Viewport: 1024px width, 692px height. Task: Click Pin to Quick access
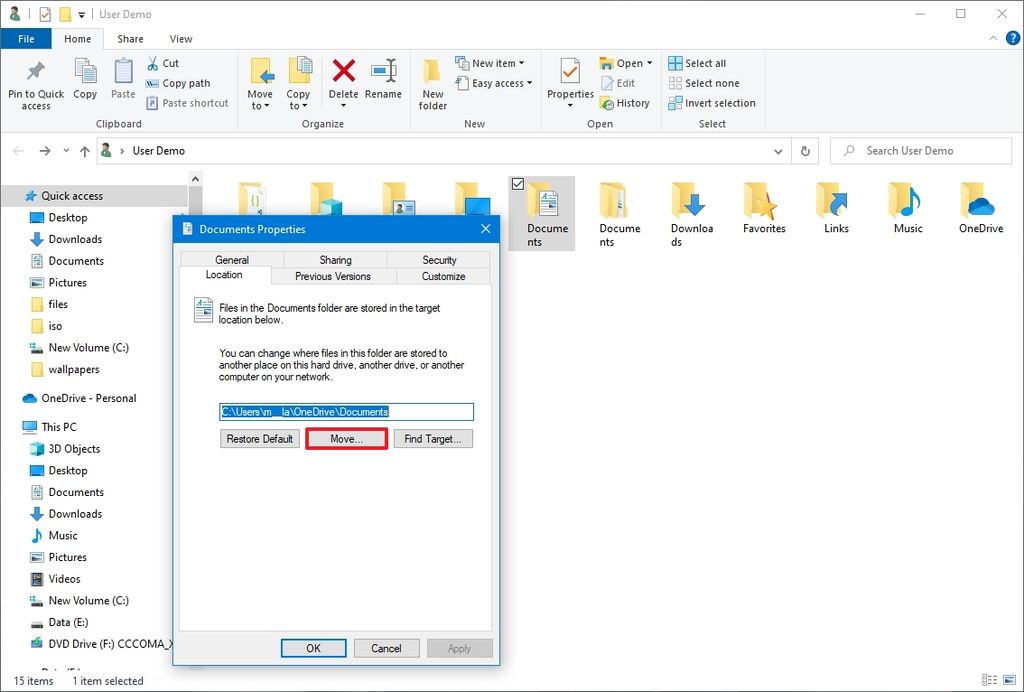[35, 85]
